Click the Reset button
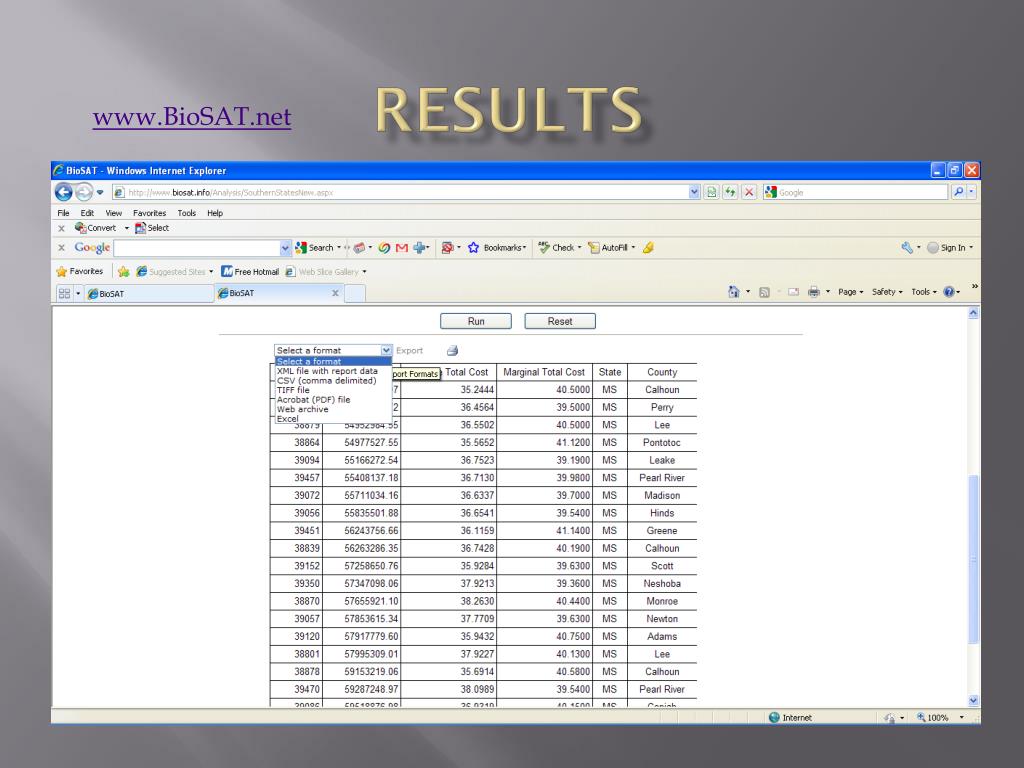Image resolution: width=1024 pixels, height=768 pixels. tap(560, 321)
